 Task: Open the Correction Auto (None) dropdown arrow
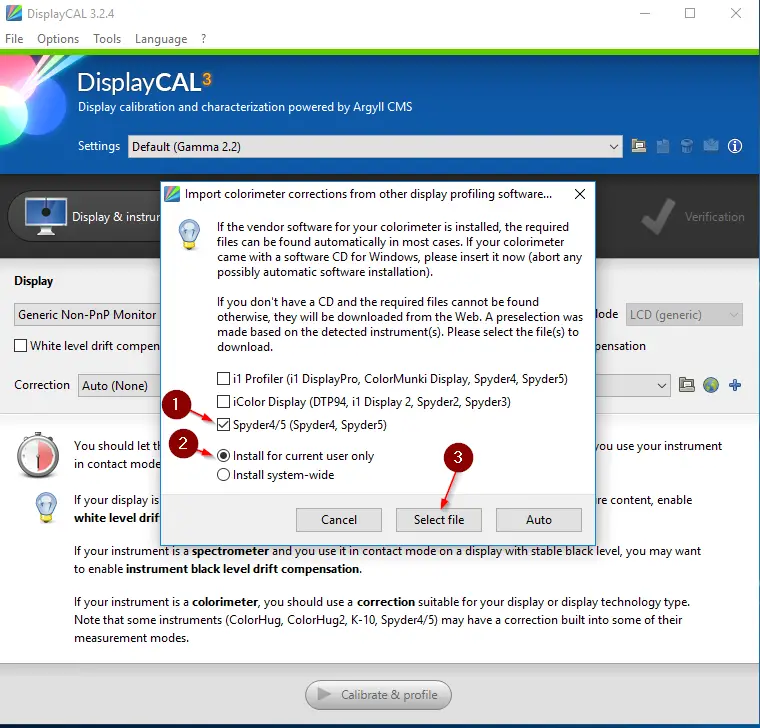coord(662,385)
